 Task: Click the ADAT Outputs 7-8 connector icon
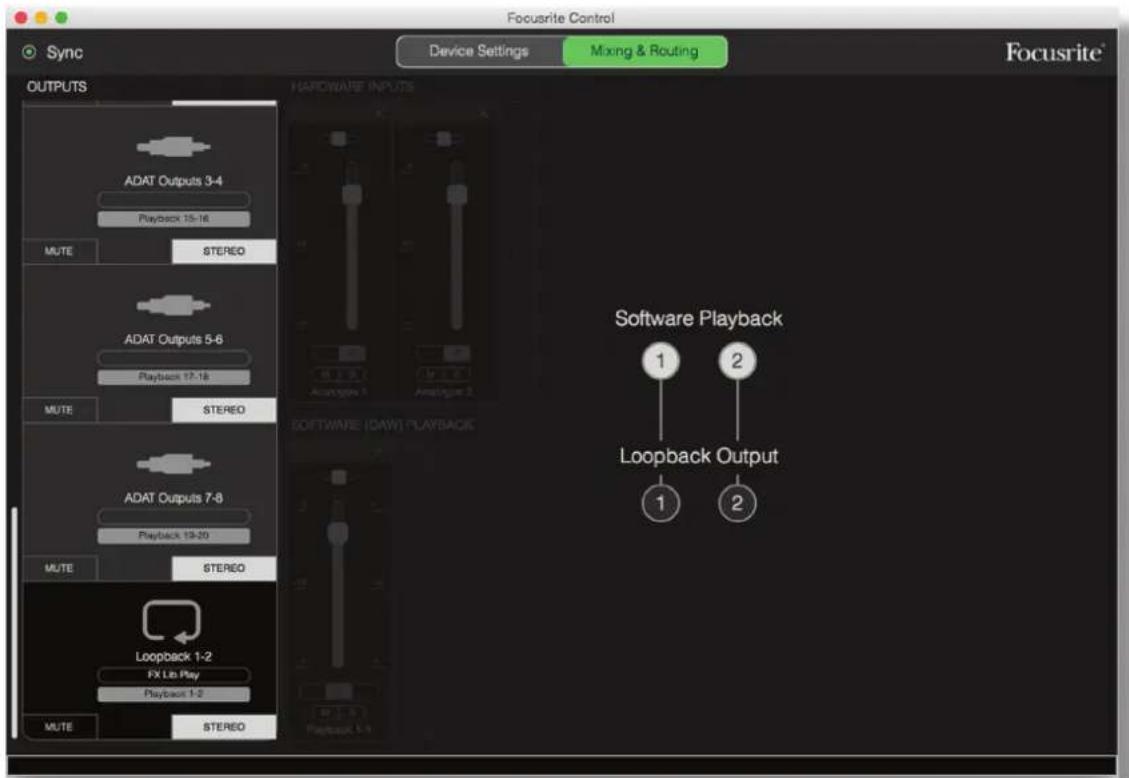174,463
